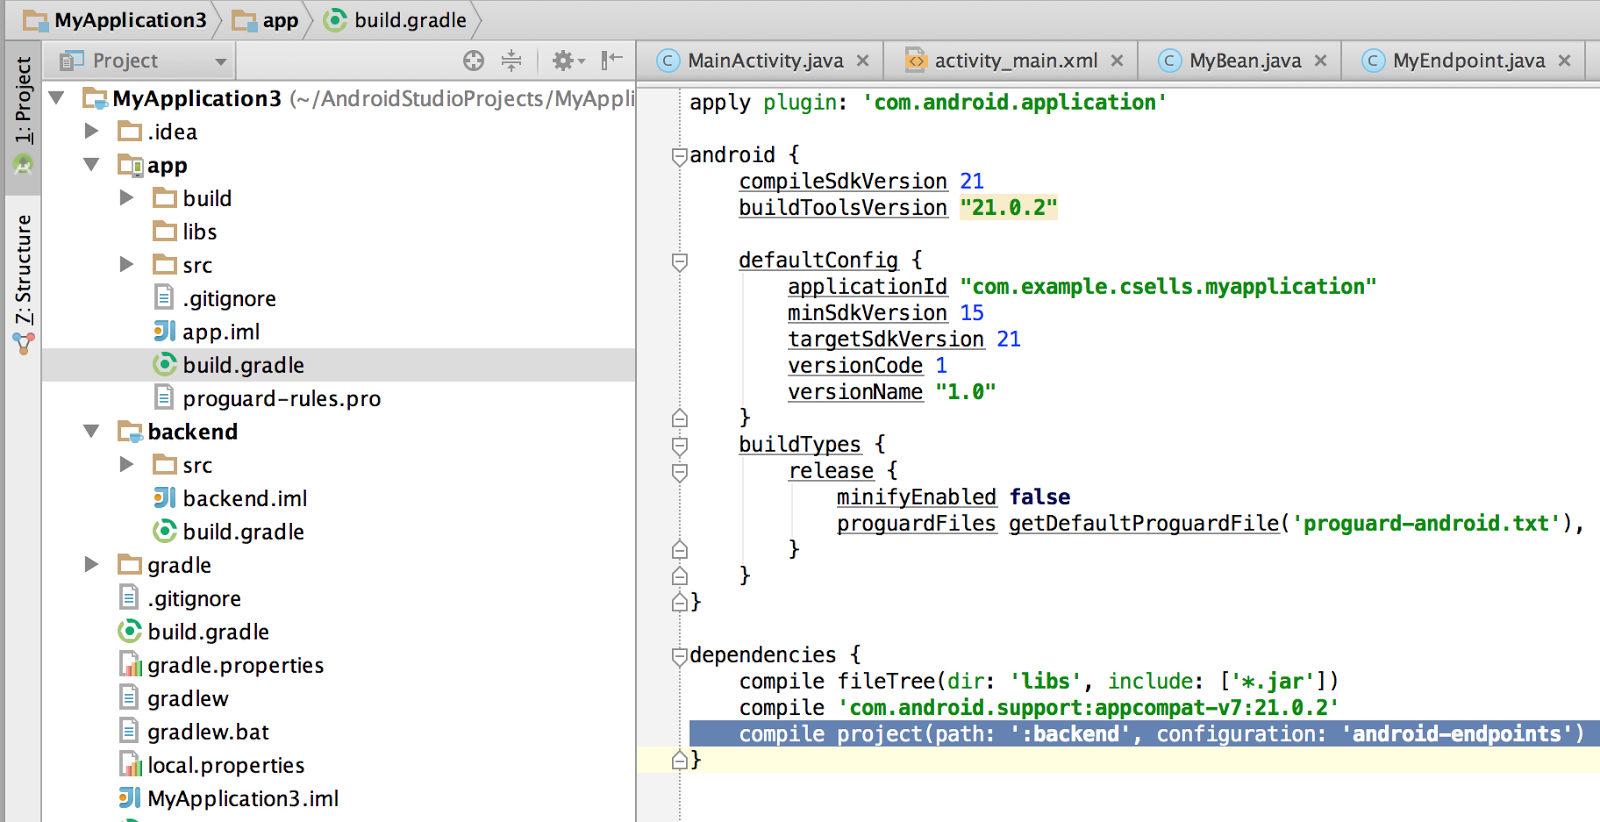Click the scroll-from-source target icon

(474, 61)
